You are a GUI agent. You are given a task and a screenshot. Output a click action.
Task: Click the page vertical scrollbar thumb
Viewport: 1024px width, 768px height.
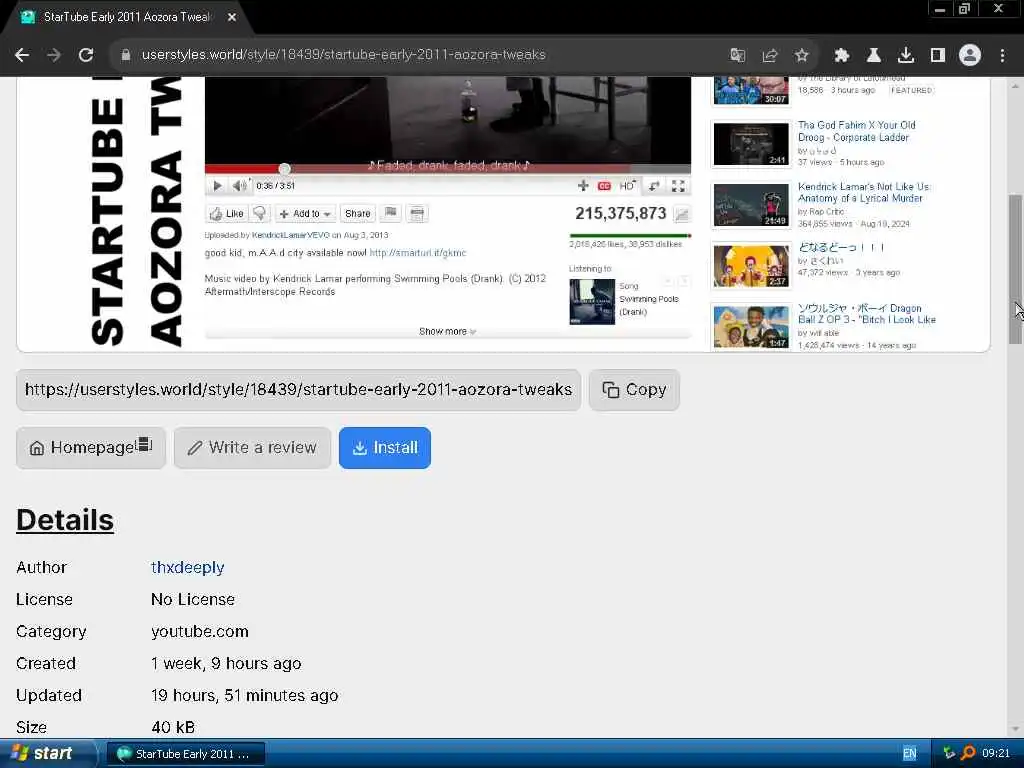[1015, 269]
